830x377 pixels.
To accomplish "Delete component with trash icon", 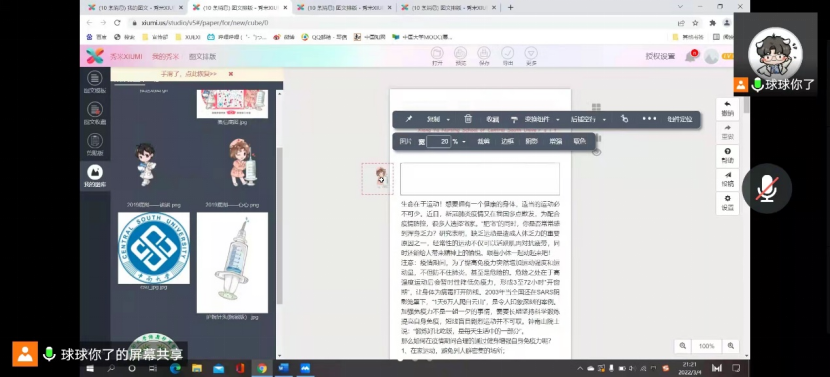I will (x=468, y=119).
